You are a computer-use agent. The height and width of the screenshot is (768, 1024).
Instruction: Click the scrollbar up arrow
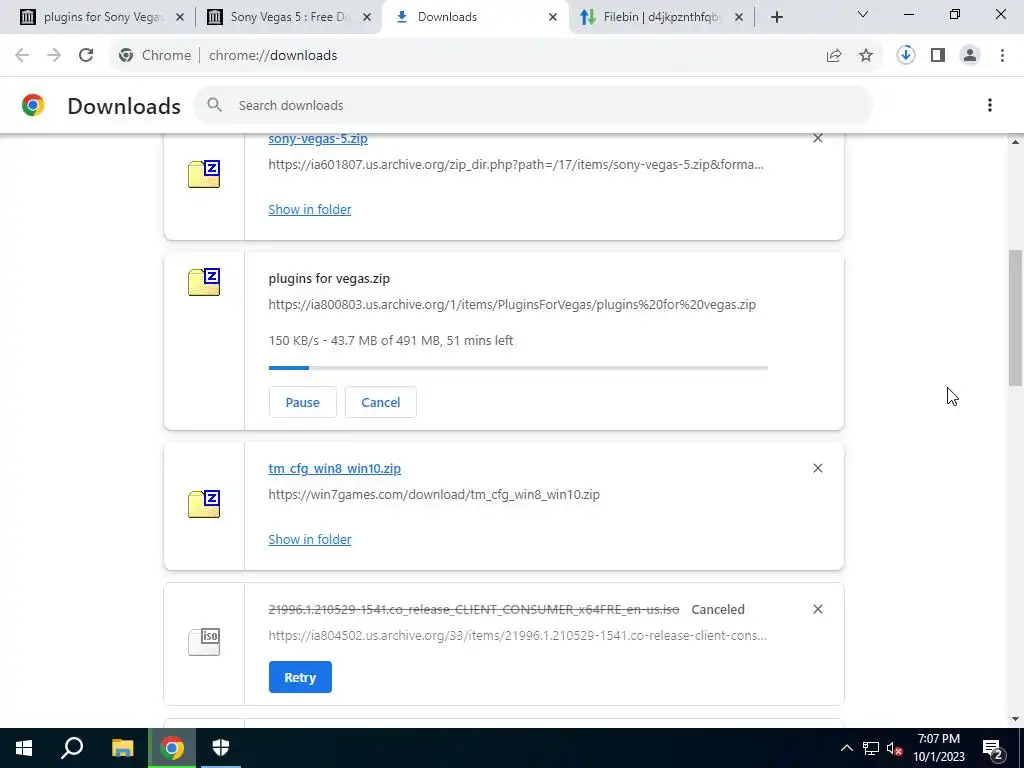1015,142
